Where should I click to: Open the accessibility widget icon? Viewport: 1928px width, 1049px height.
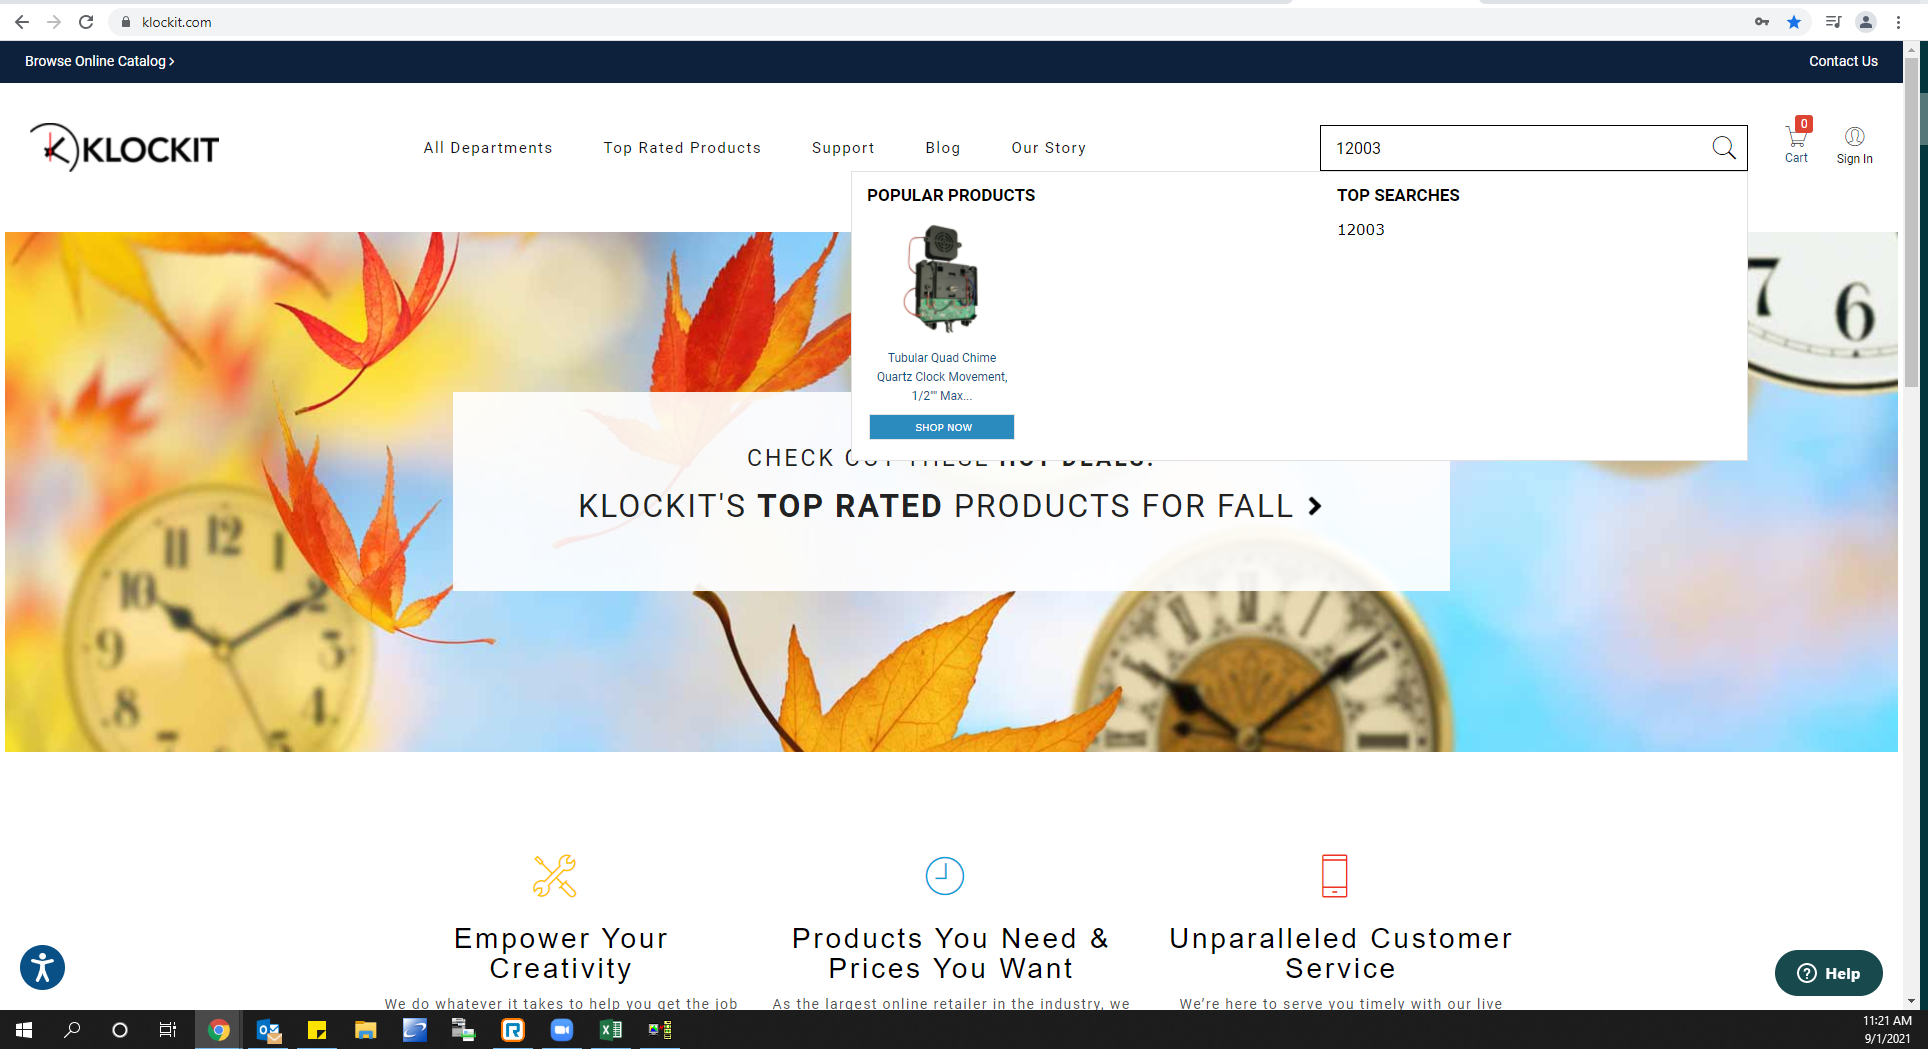42,967
